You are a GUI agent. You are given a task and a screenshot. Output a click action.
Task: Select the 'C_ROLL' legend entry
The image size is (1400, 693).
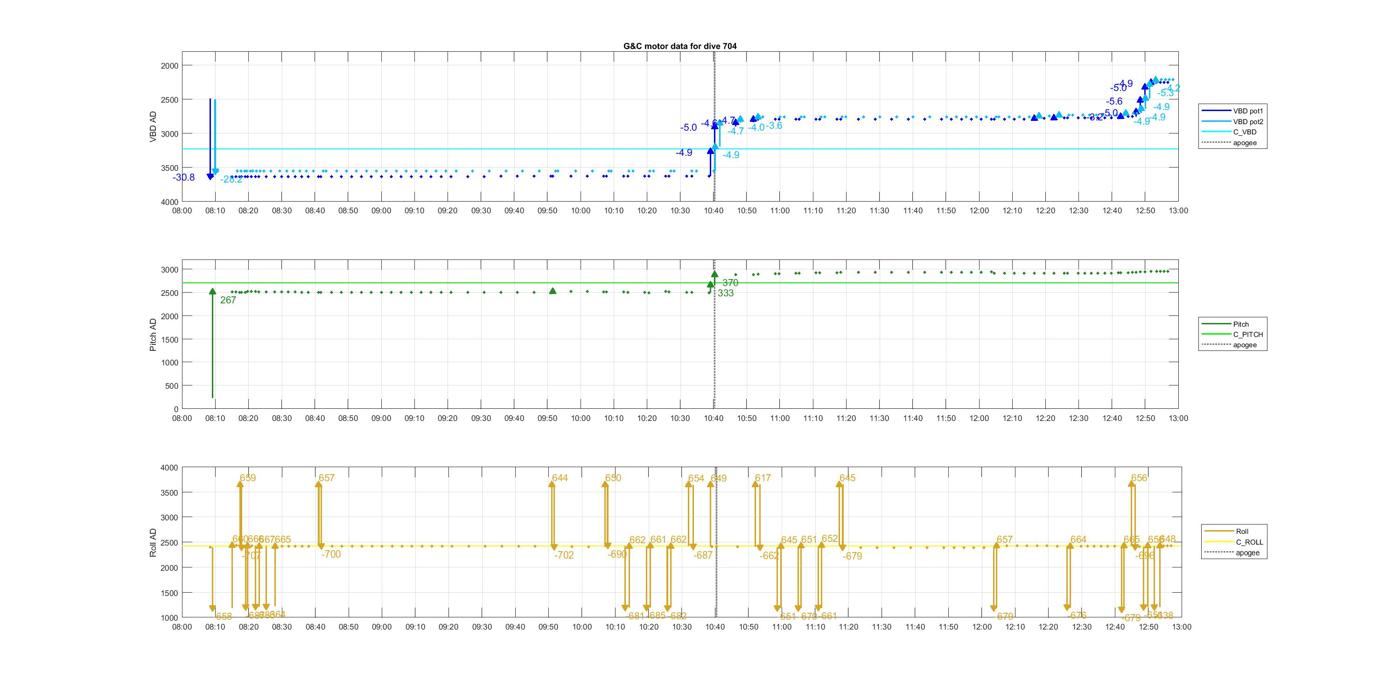(1234, 542)
